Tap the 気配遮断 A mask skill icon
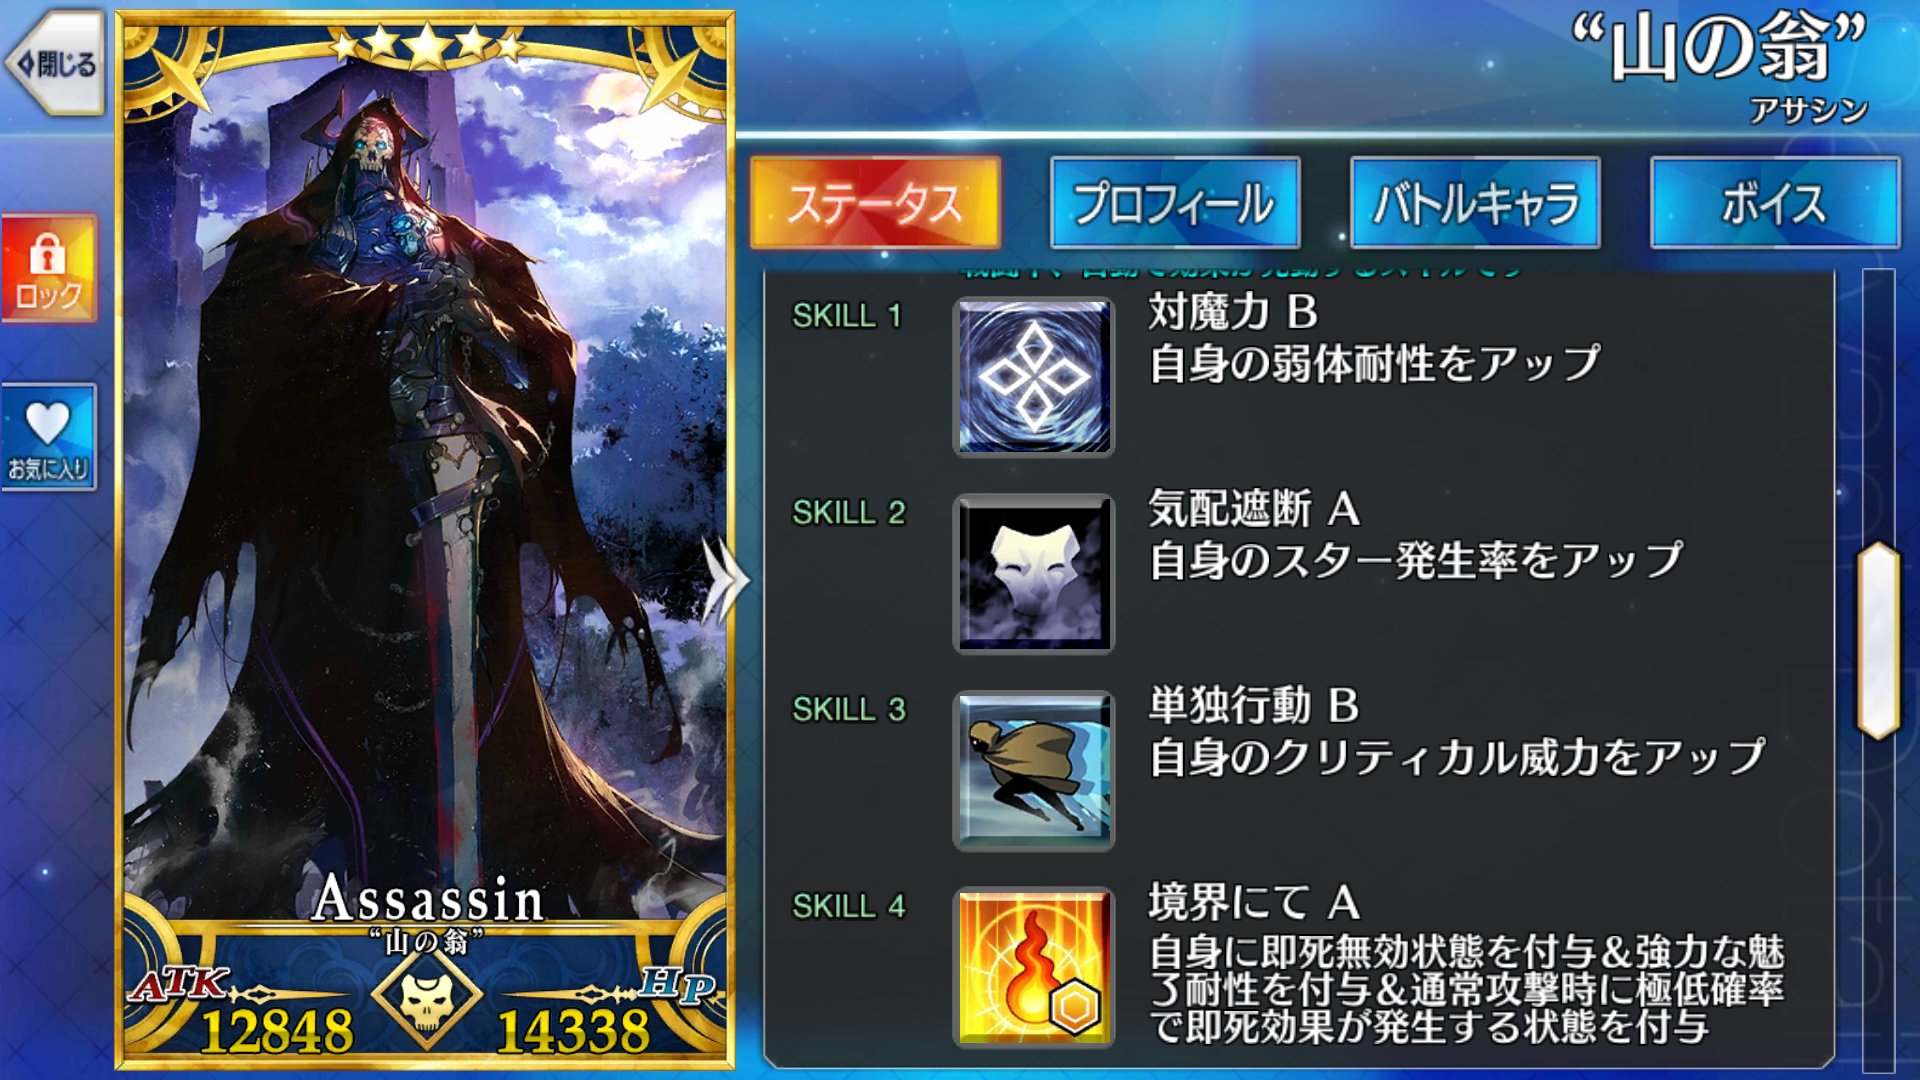The image size is (1920, 1080). [x=1033, y=573]
